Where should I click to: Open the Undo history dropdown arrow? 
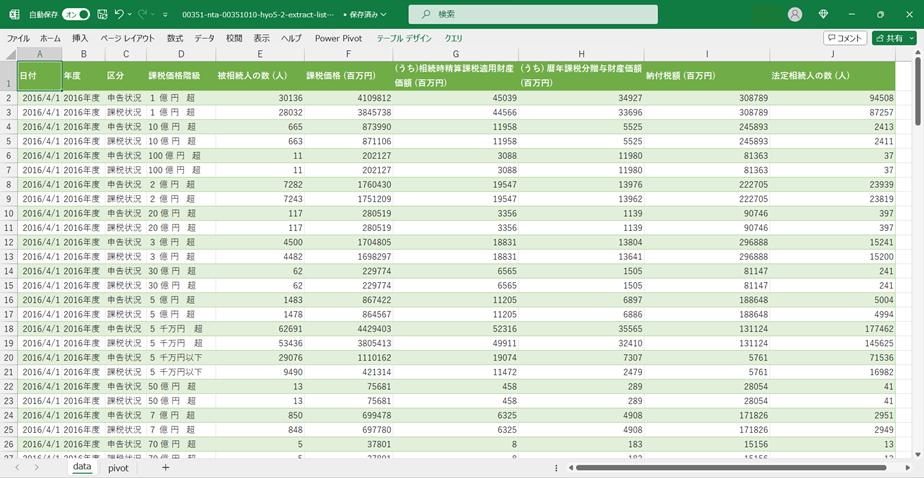131,14
